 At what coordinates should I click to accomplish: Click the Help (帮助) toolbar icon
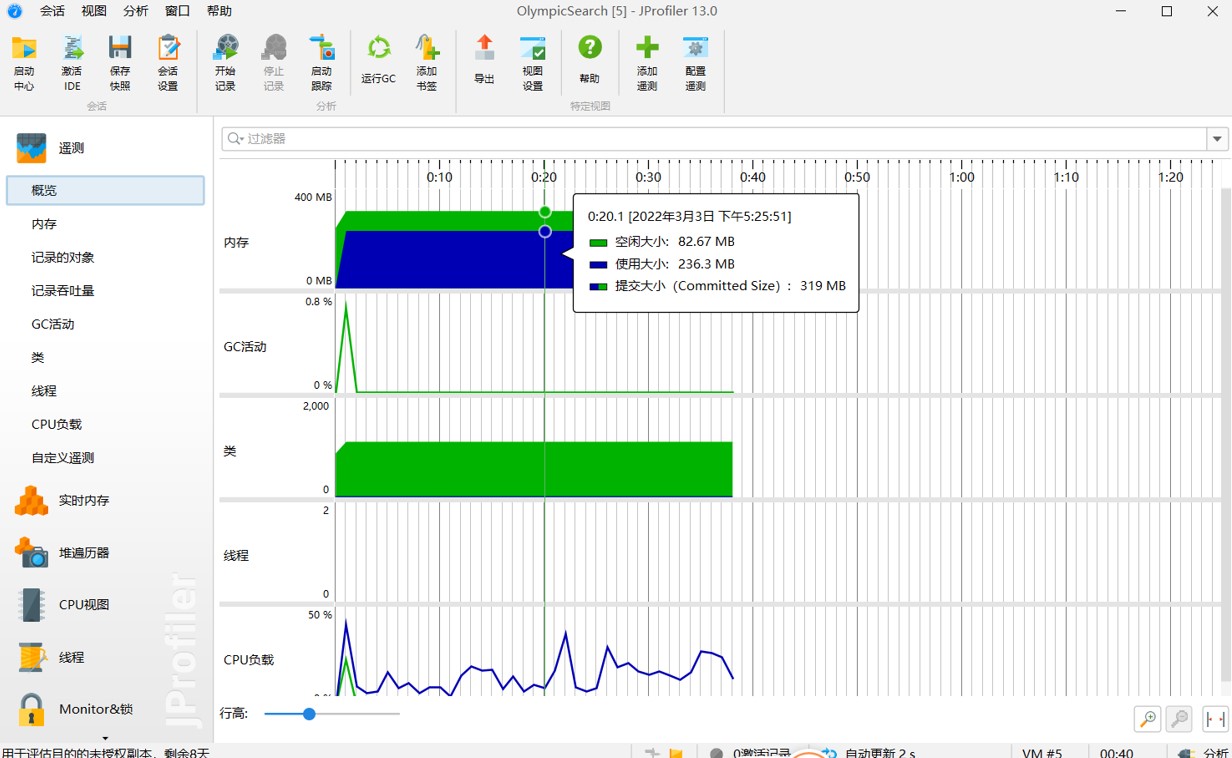pyautogui.click(x=590, y=60)
